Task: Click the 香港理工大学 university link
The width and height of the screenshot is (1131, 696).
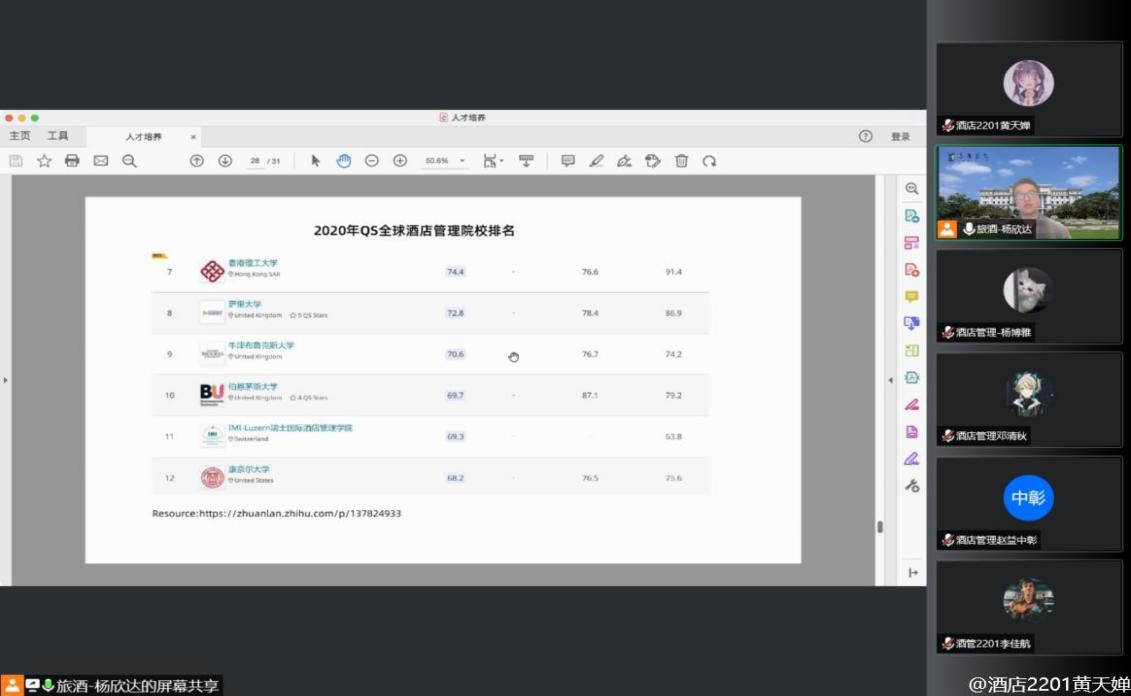Action: click(x=253, y=263)
